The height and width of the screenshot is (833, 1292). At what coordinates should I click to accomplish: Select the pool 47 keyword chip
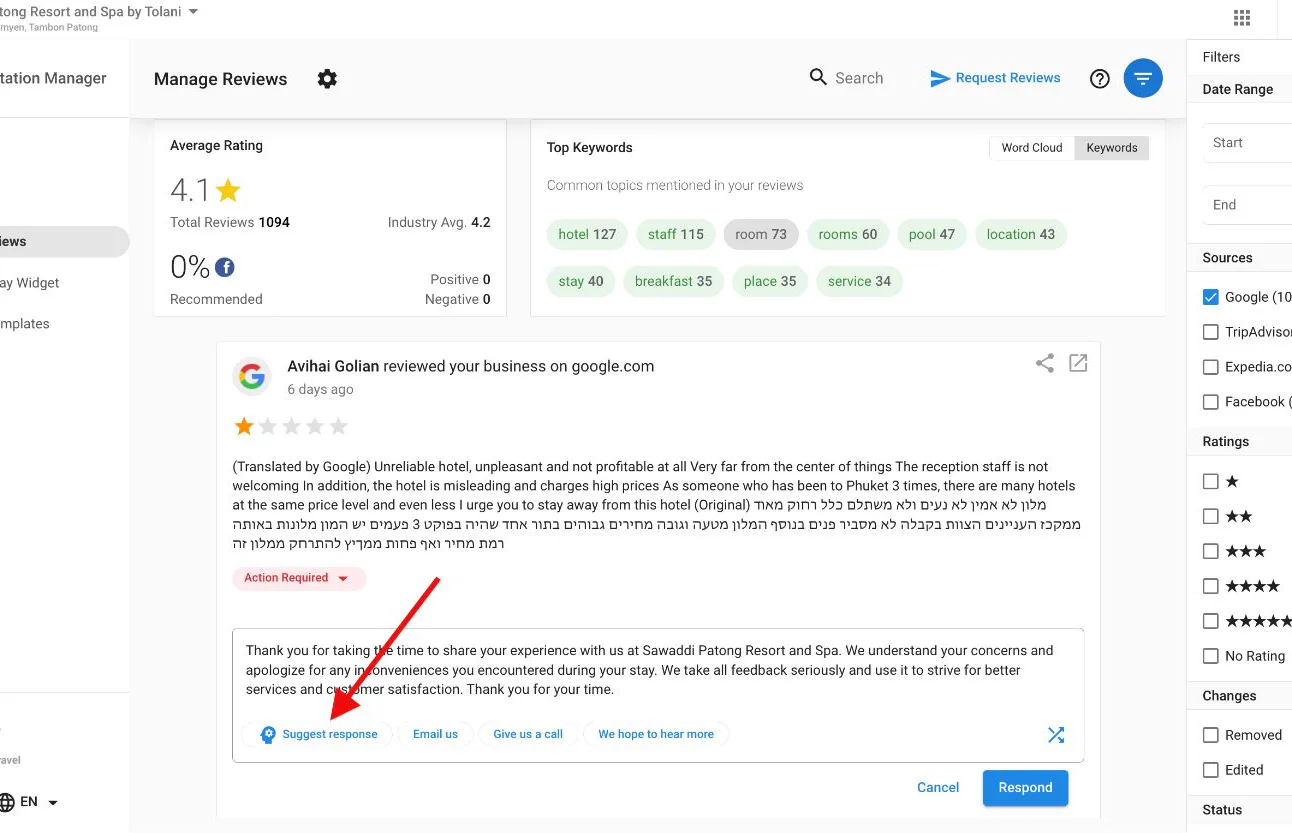click(932, 235)
